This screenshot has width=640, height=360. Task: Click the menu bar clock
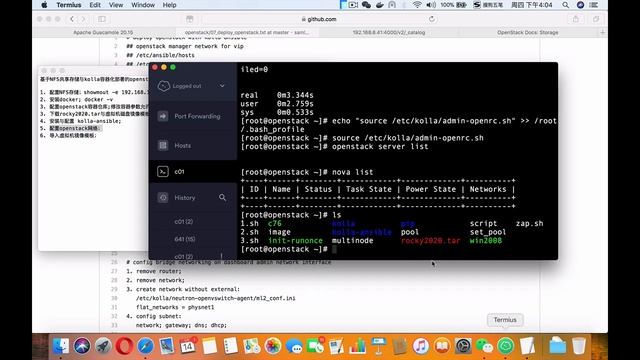tap(531, 5)
